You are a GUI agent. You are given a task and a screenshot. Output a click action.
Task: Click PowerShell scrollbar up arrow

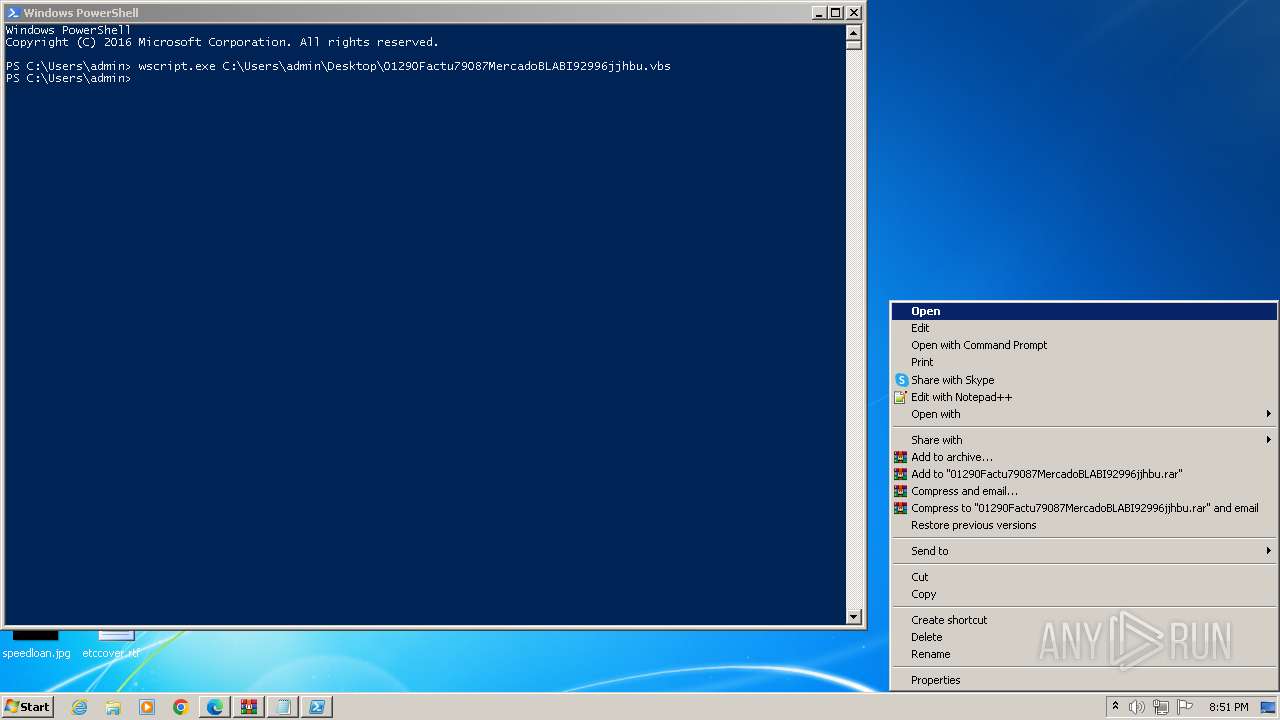pyautogui.click(x=854, y=31)
